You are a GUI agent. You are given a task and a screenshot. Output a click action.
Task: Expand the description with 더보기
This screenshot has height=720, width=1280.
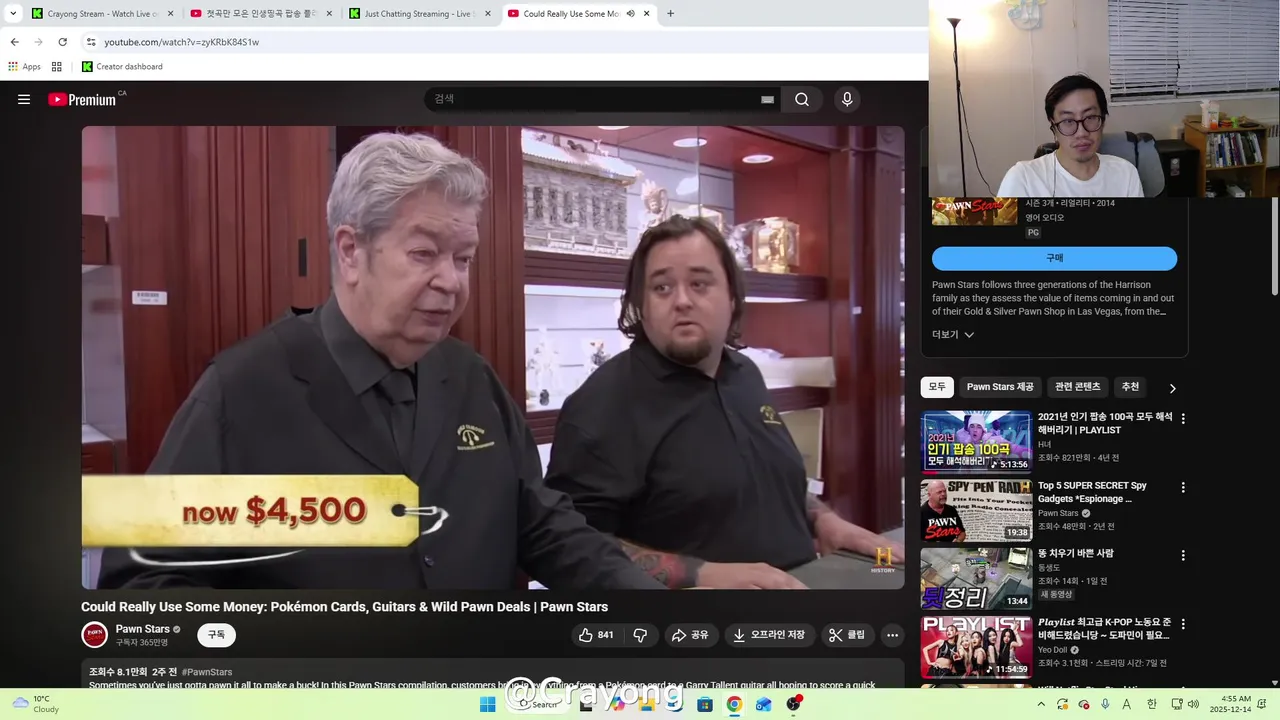point(953,335)
